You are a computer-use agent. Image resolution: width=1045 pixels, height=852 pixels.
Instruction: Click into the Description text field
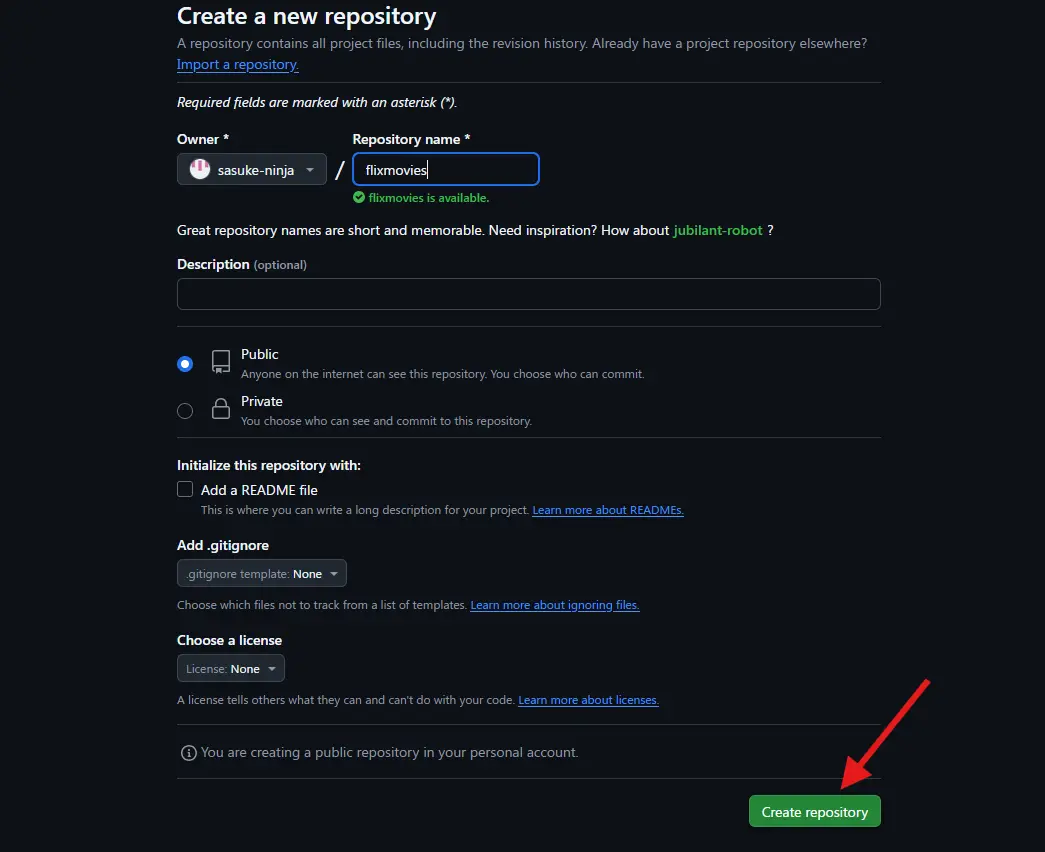pyautogui.click(x=528, y=294)
